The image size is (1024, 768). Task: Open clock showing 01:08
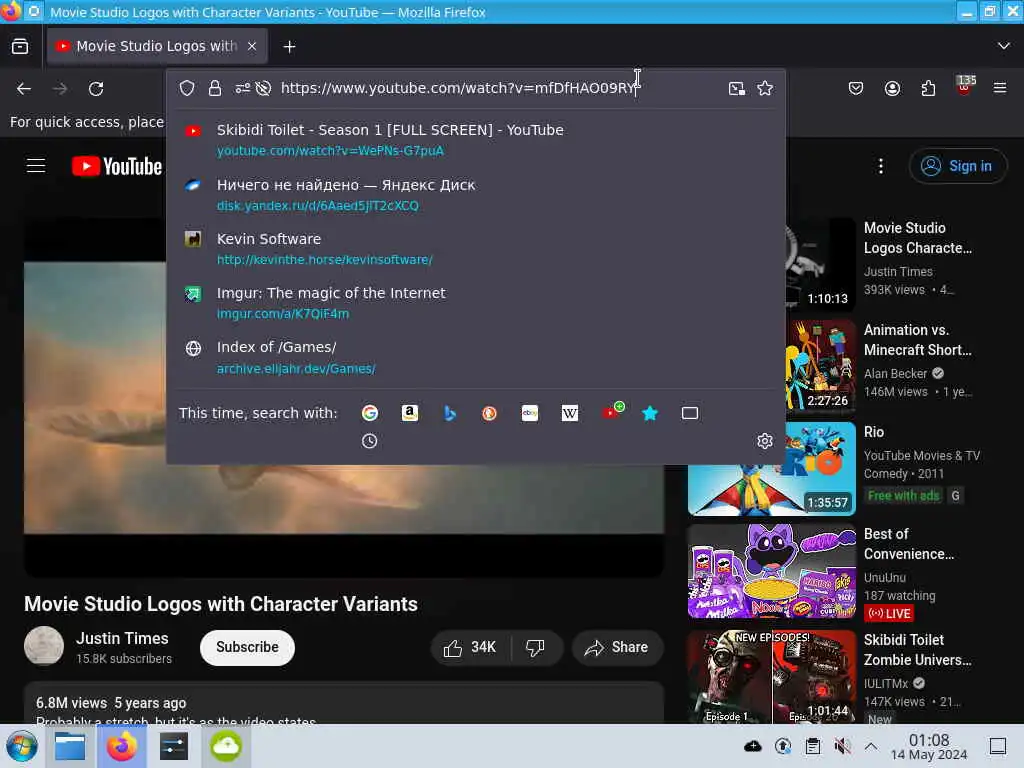point(929,746)
